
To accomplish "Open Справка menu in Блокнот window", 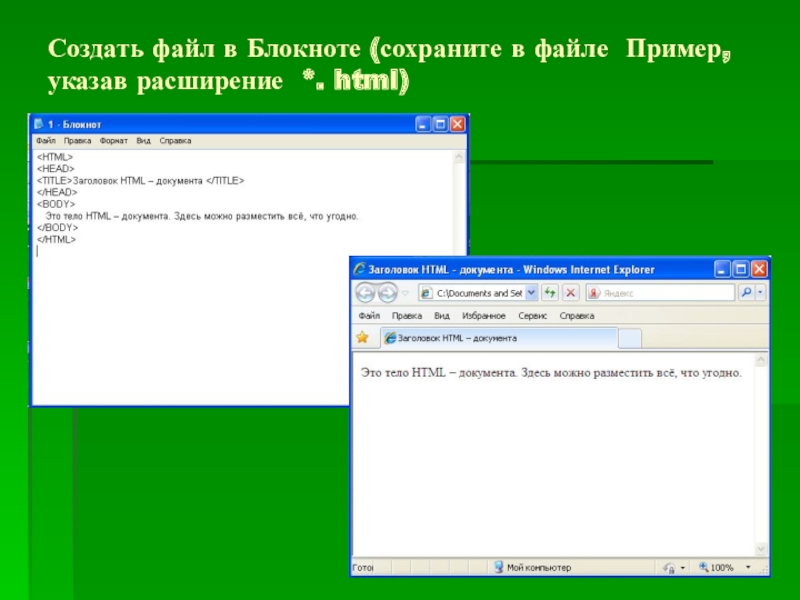I will (175, 140).
